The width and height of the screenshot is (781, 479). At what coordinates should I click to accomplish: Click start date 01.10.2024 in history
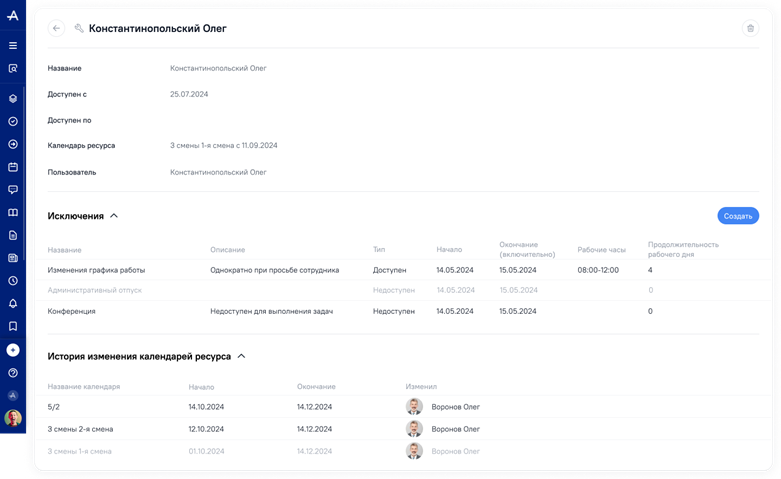(206, 451)
